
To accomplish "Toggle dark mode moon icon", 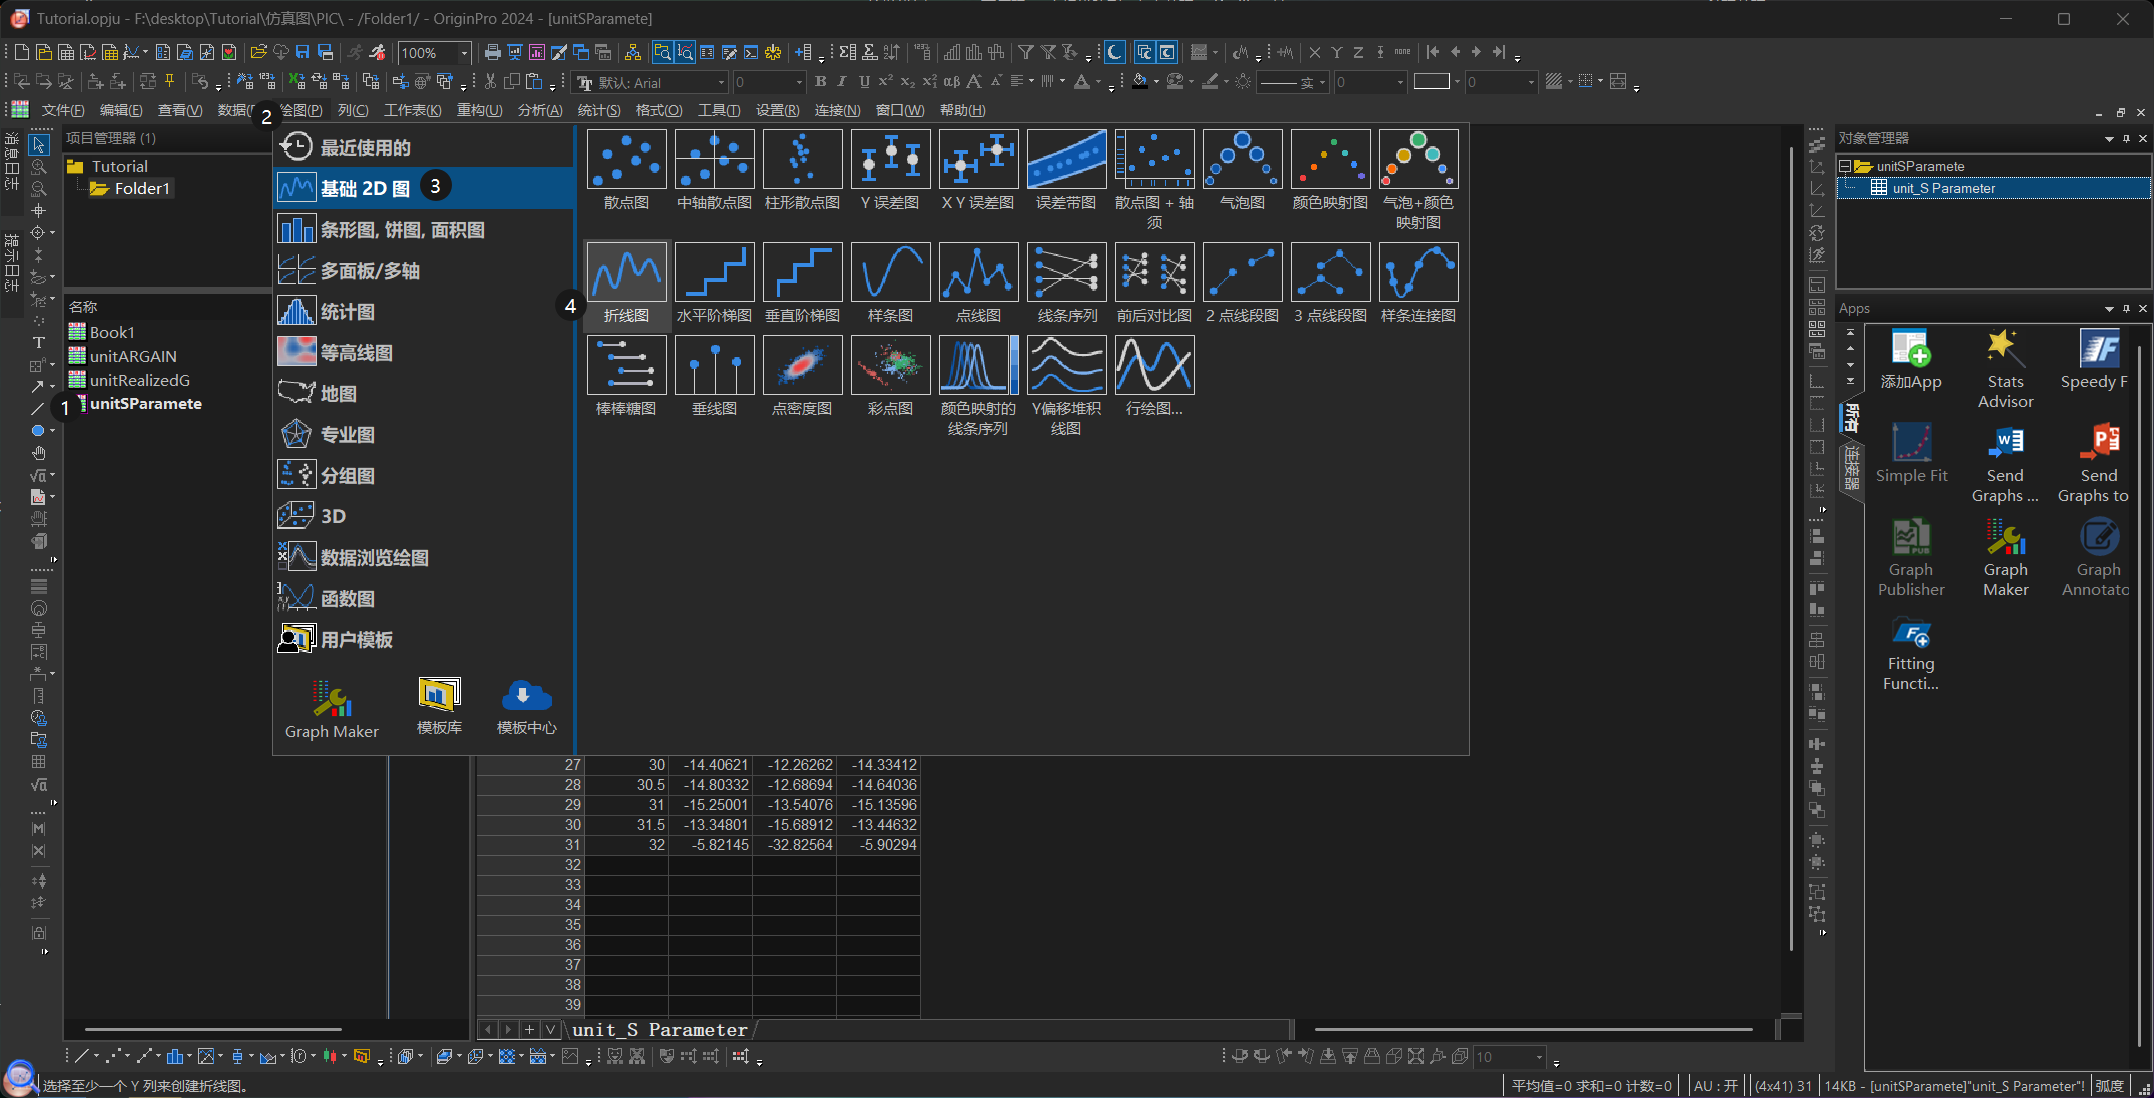I will 1114,52.
